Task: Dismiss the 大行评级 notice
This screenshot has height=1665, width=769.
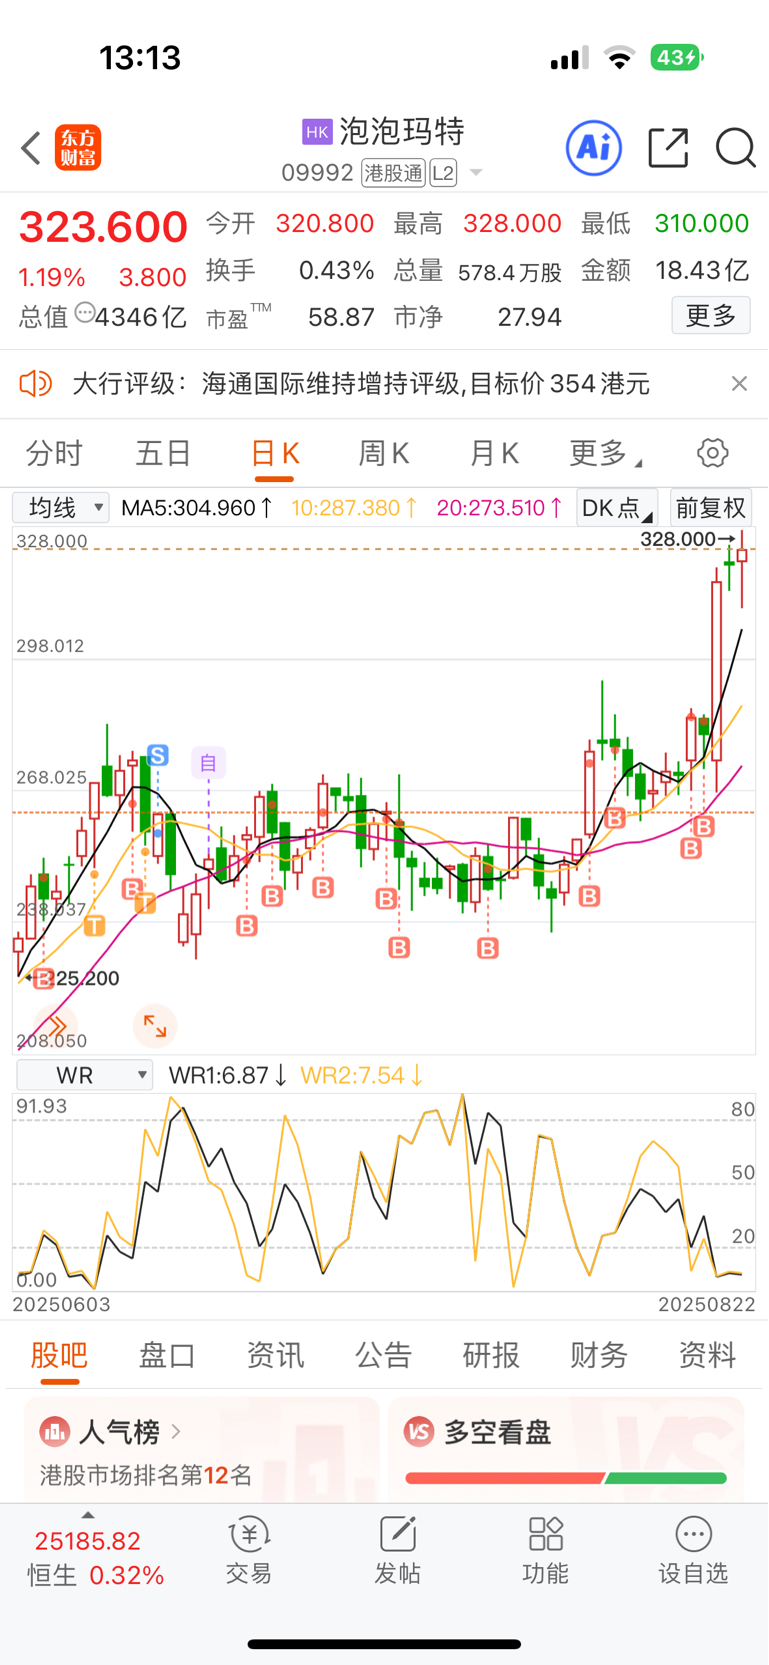Action: pos(739,383)
